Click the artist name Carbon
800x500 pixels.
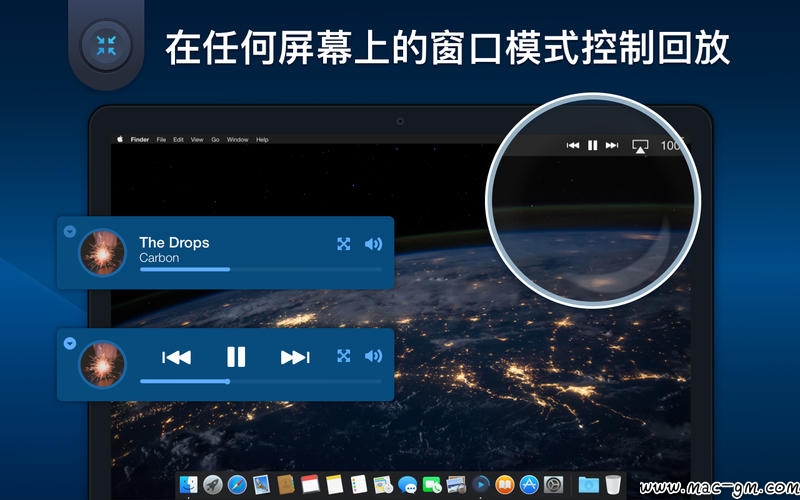[159, 258]
